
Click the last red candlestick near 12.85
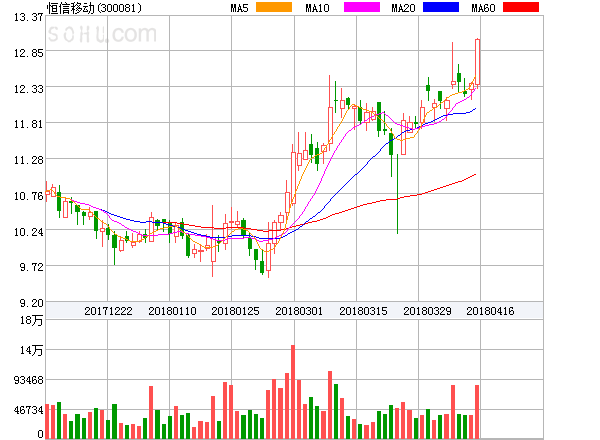click(x=478, y=62)
